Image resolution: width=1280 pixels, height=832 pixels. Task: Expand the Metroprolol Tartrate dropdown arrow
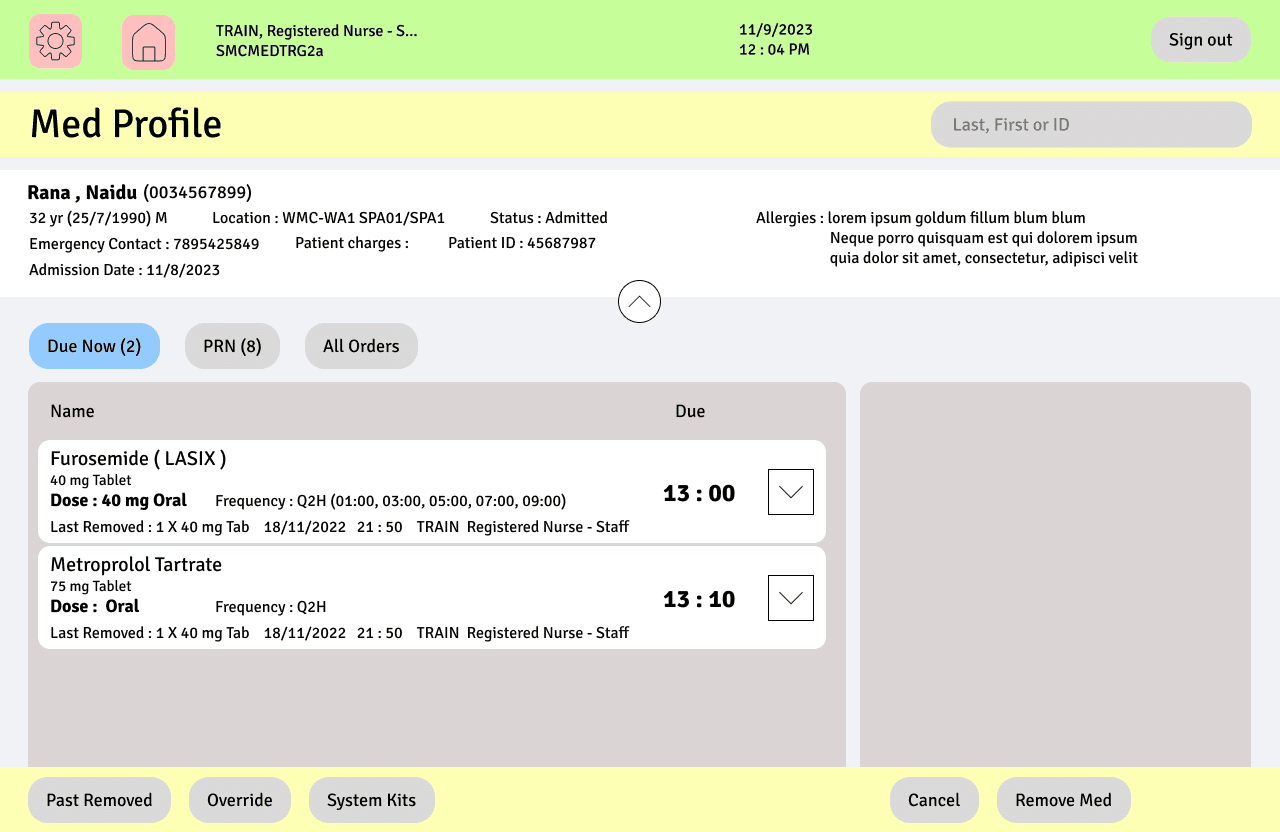coord(790,598)
